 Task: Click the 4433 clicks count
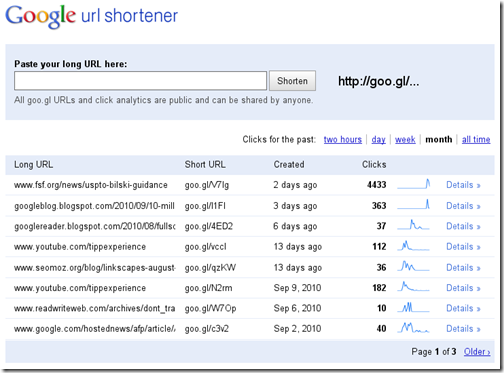click(377, 185)
